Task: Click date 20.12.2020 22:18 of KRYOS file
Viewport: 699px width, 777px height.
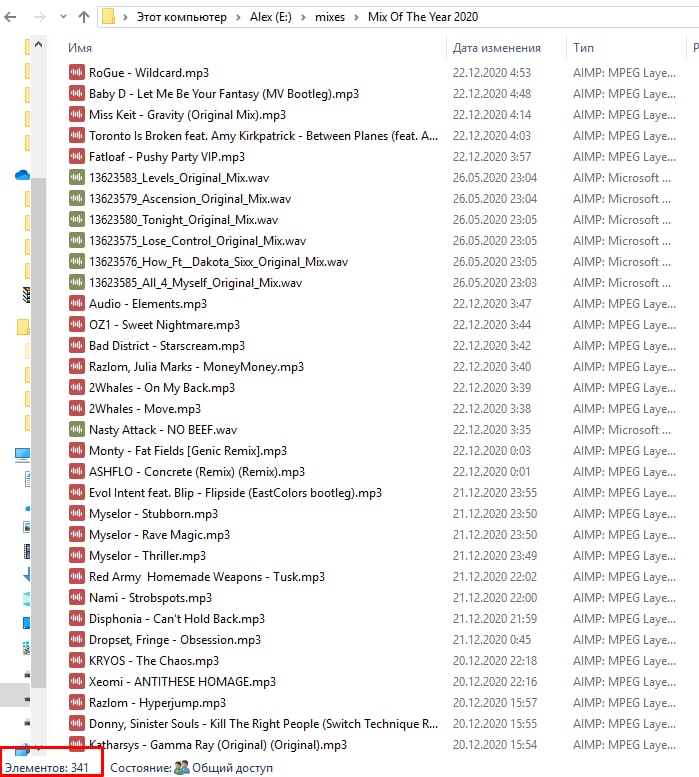Action: pos(494,661)
